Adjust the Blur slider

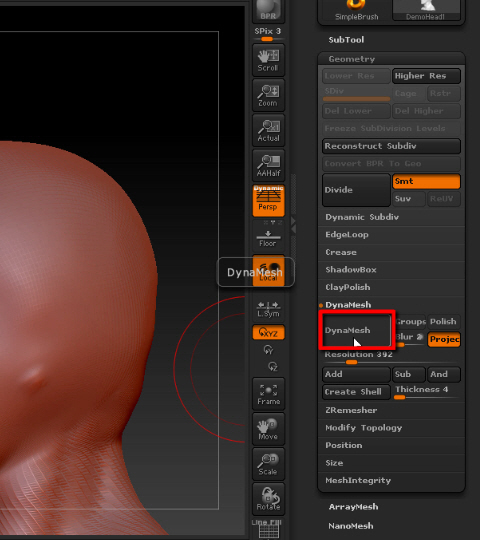(410, 339)
